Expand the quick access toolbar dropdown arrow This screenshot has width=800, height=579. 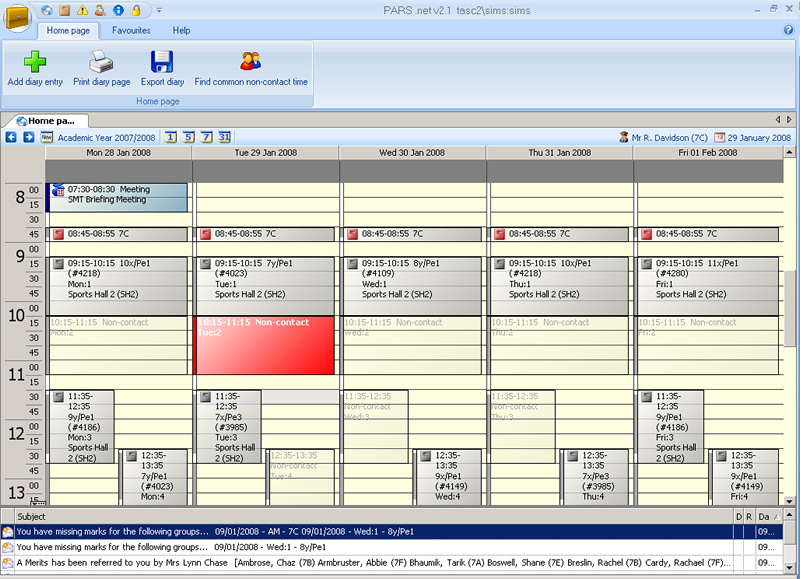click(160, 10)
